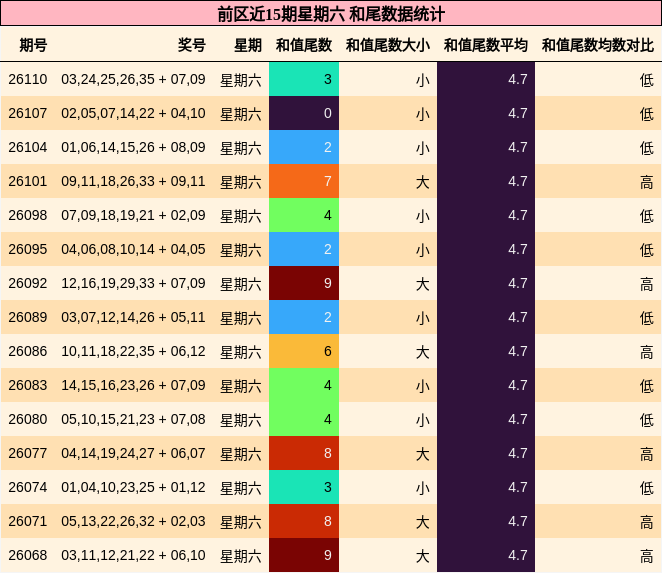This screenshot has height=573, width=662.
Task: Click the dark purple 0 cell in row 26107
Action: [x=304, y=113]
